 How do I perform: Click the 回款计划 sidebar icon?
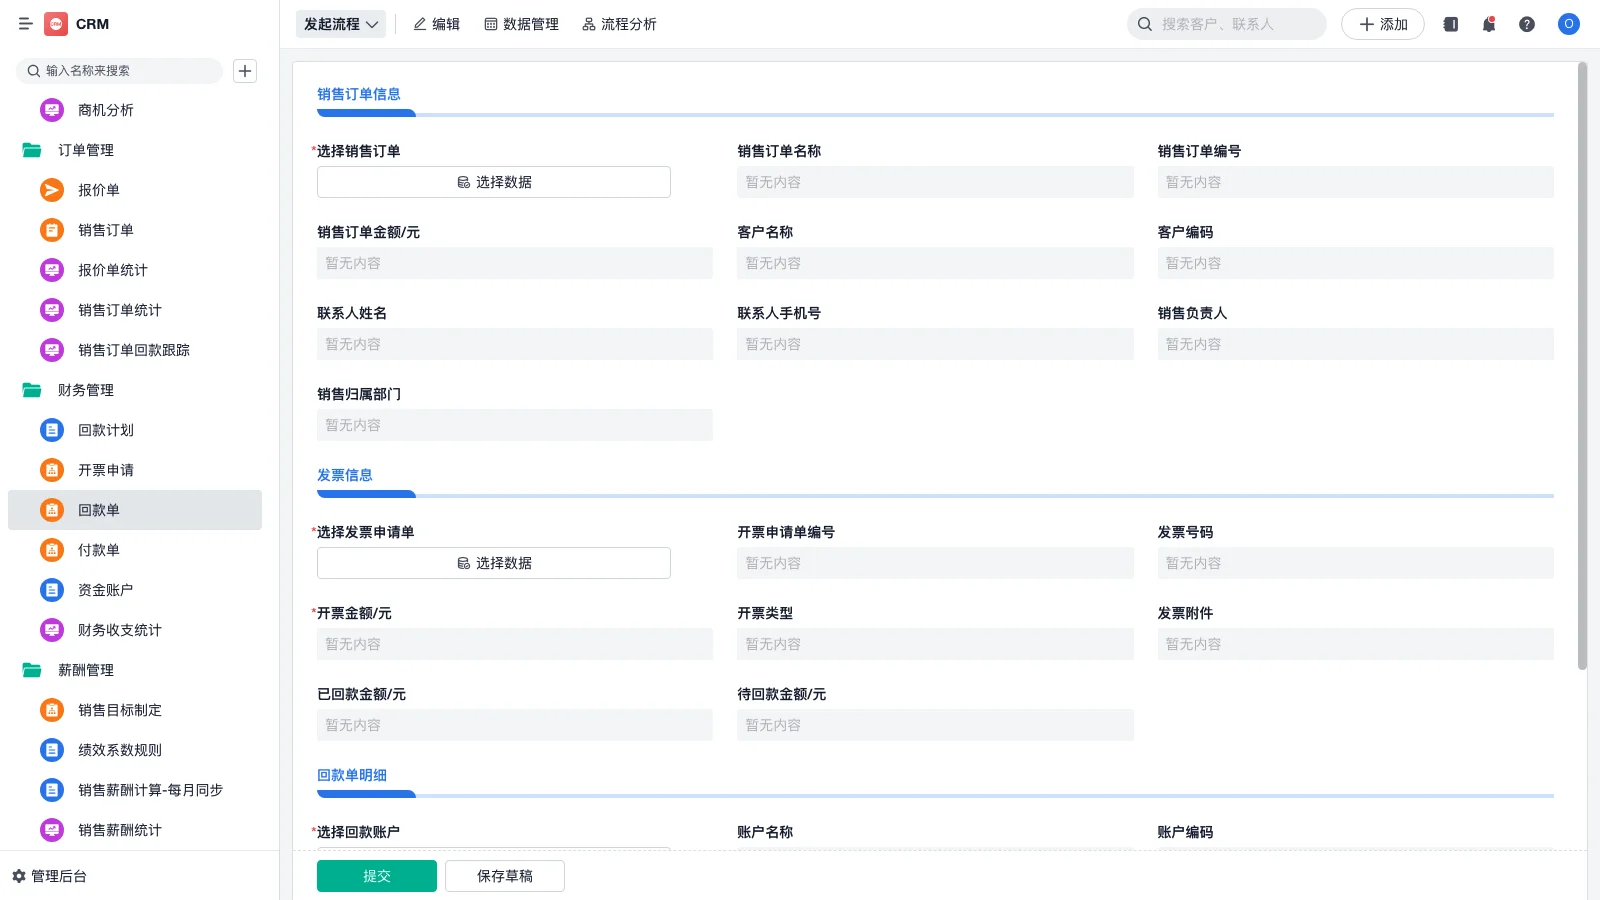click(x=51, y=430)
